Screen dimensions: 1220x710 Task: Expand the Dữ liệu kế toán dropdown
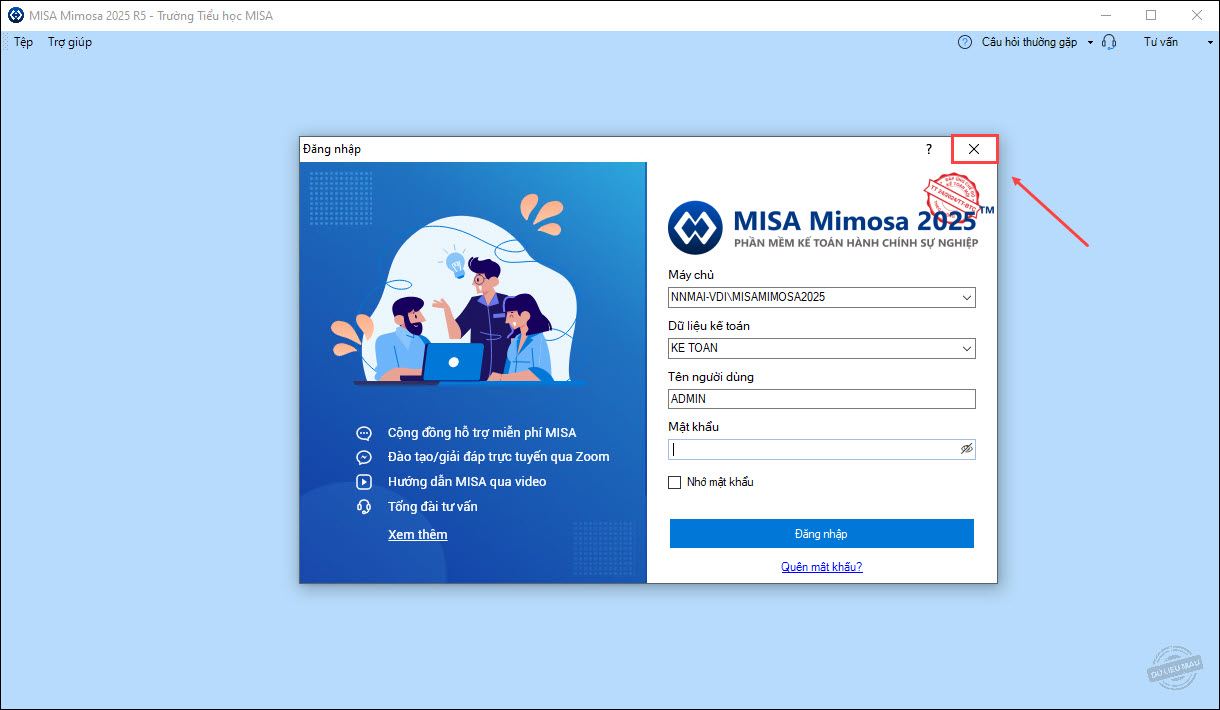[966, 348]
